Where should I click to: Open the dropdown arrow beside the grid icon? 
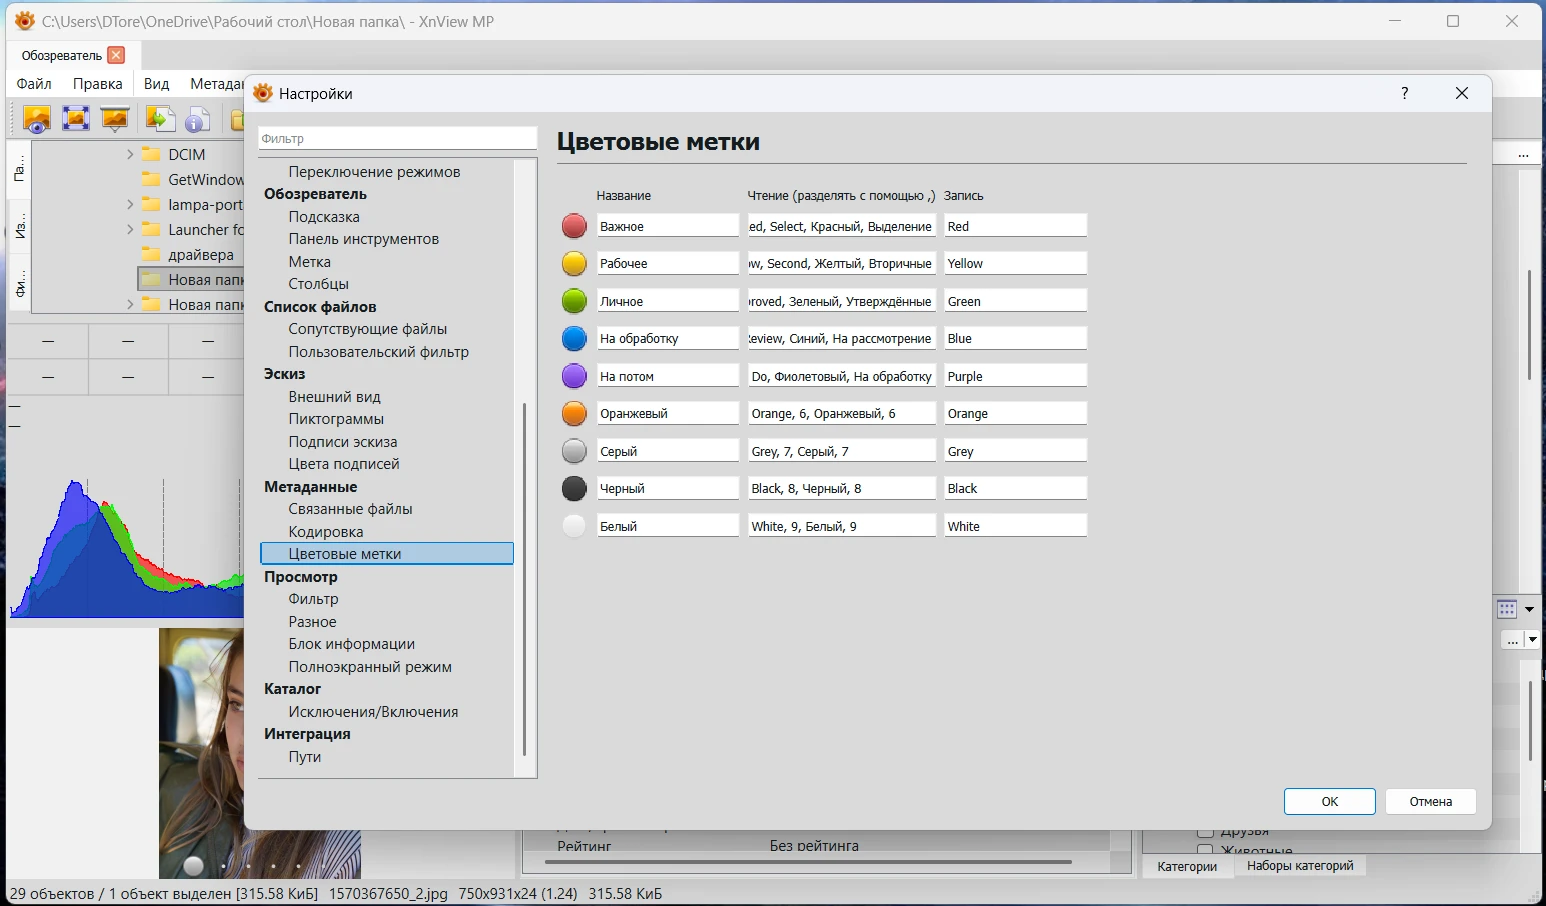click(1529, 609)
